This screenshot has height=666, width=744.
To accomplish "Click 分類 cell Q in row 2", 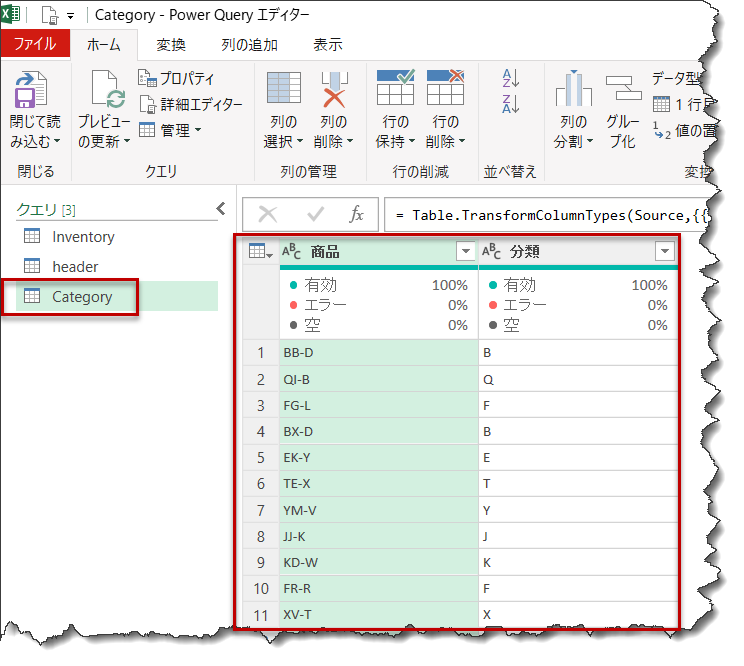I will [x=578, y=379].
